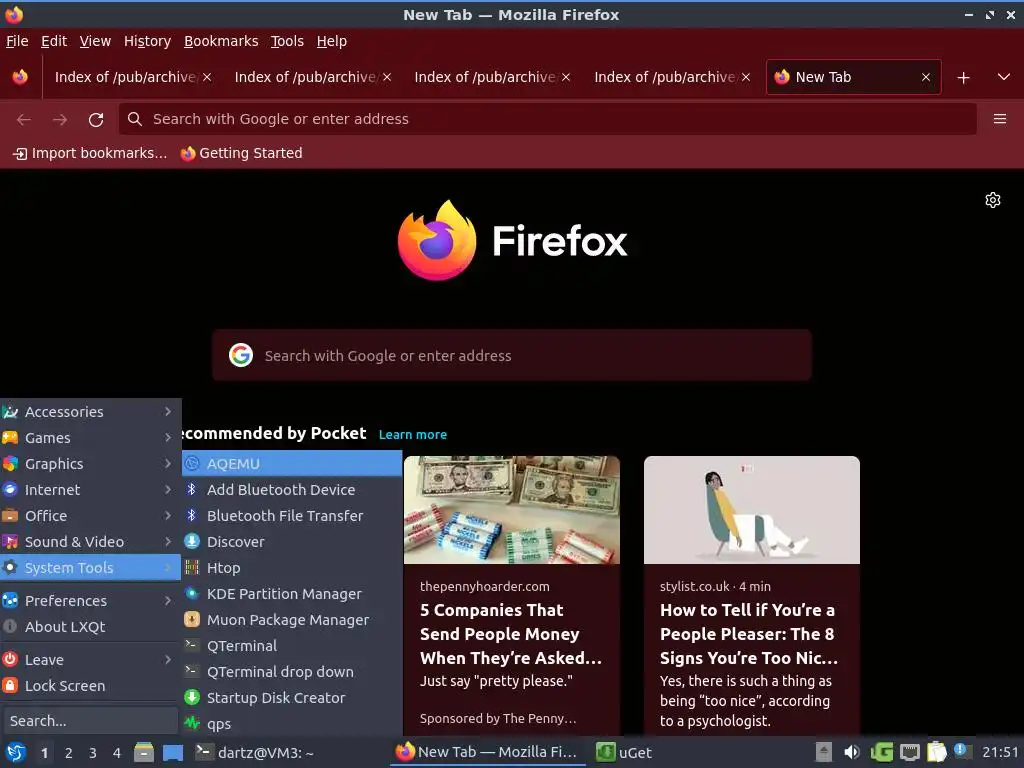The width and height of the screenshot is (1024, 768).
Task: Click the show desktop panel icon
Action: click(x=173, y=752)
